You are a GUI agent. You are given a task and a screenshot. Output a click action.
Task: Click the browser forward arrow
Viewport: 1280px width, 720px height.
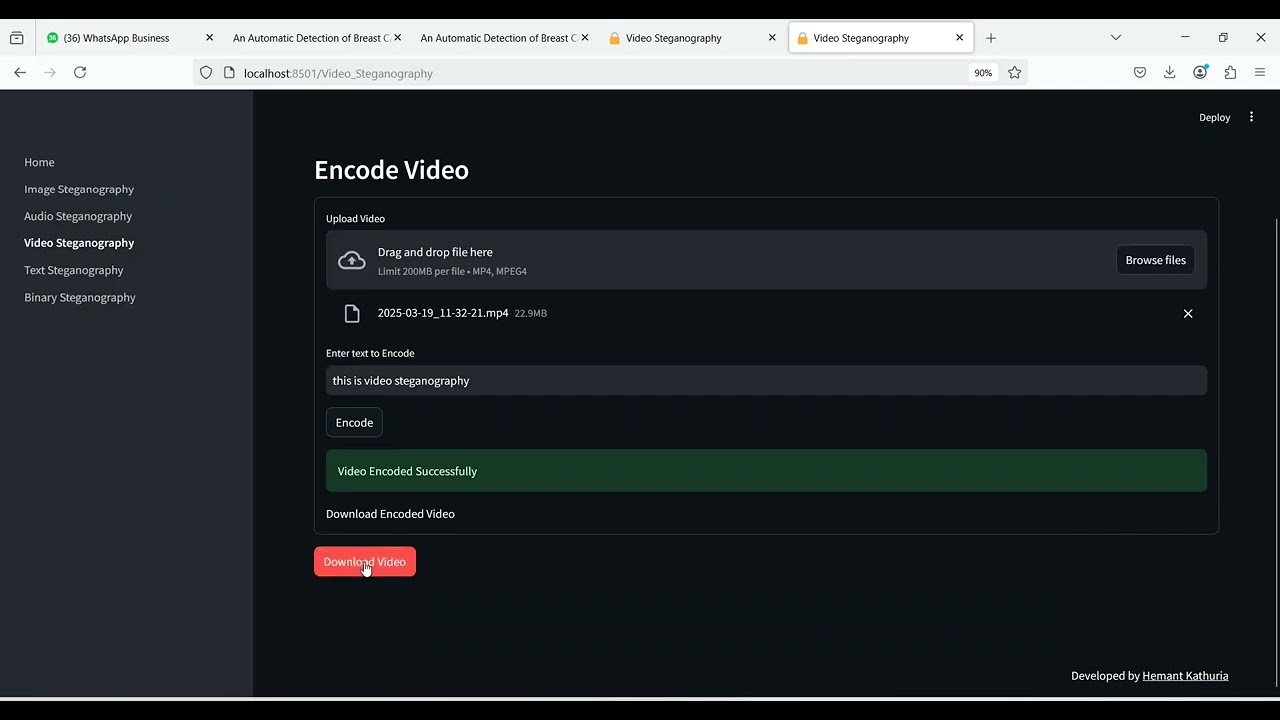coord(50,72)
